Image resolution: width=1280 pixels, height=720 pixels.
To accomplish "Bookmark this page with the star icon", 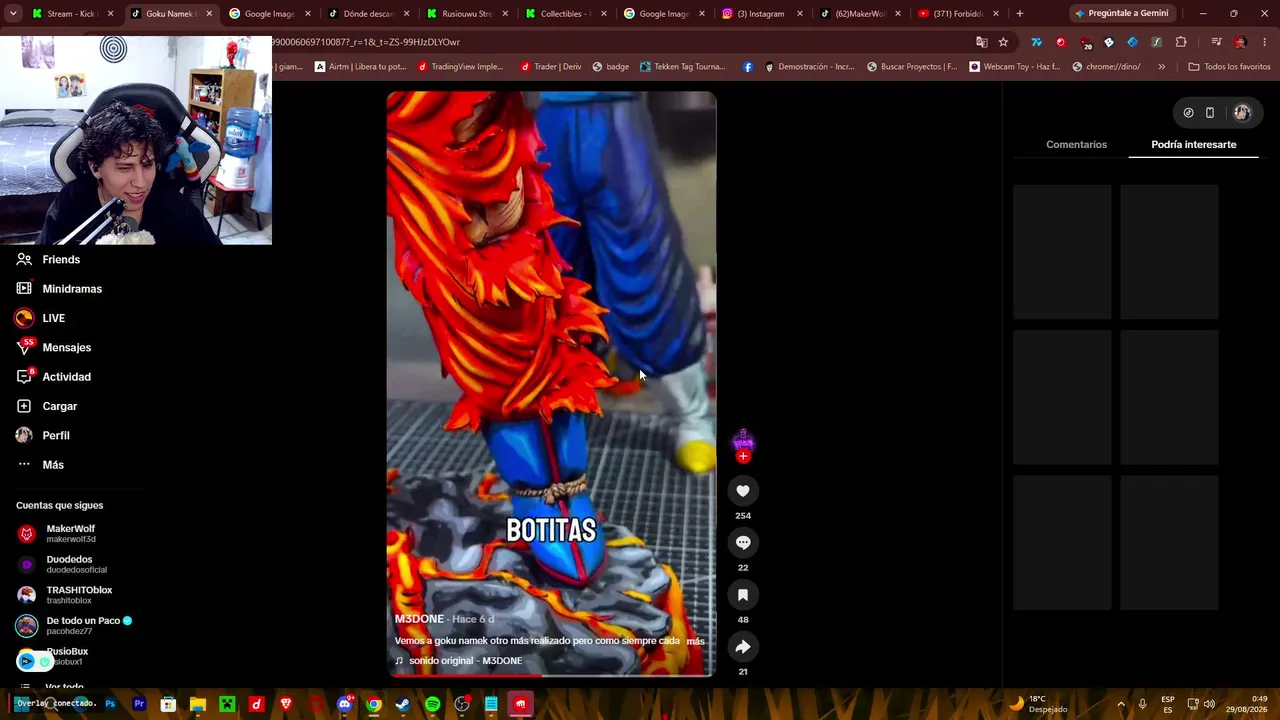I will point(1003,42).
